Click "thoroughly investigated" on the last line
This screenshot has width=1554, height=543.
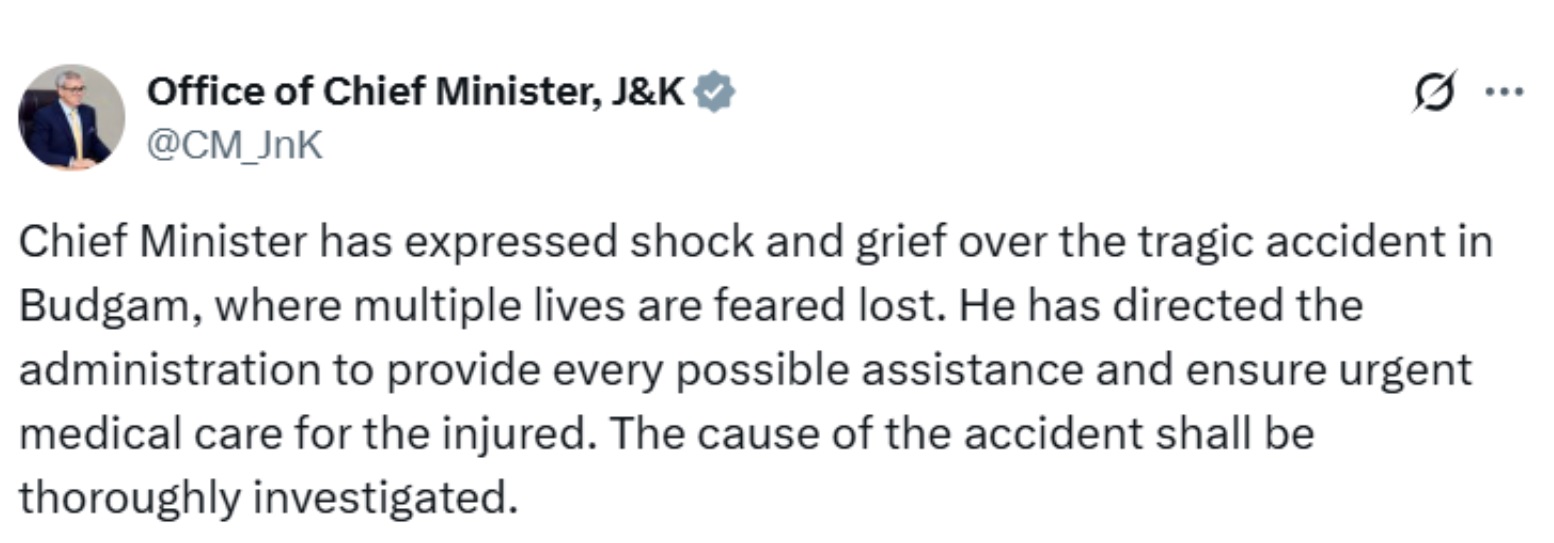(268, 497)
